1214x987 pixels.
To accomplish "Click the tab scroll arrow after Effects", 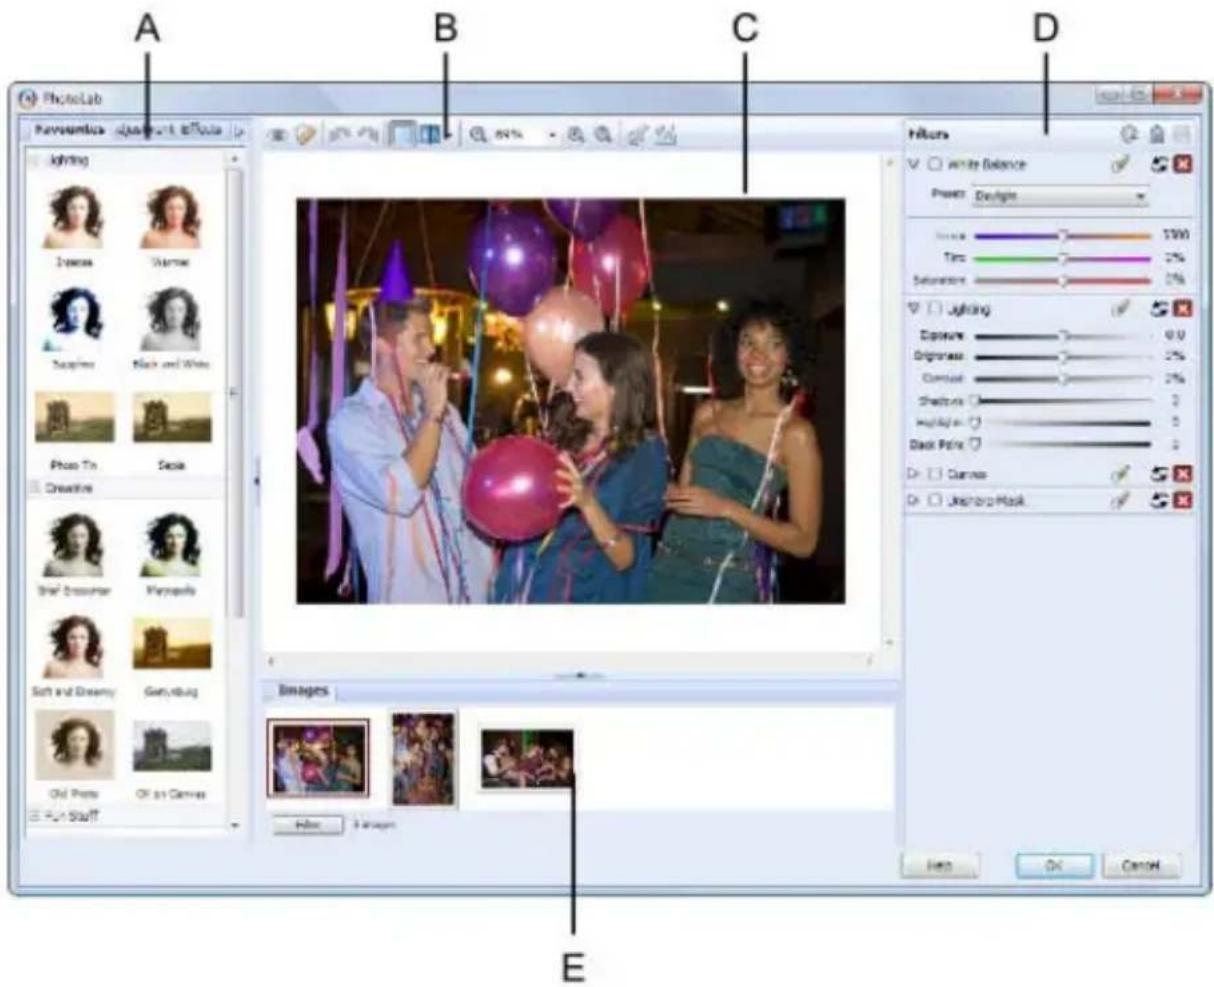I will (x=239, y=132).
